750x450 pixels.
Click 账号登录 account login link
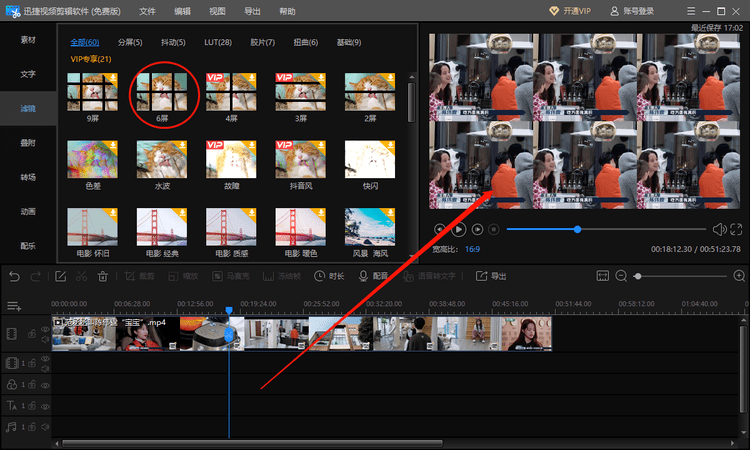point(632,11)
